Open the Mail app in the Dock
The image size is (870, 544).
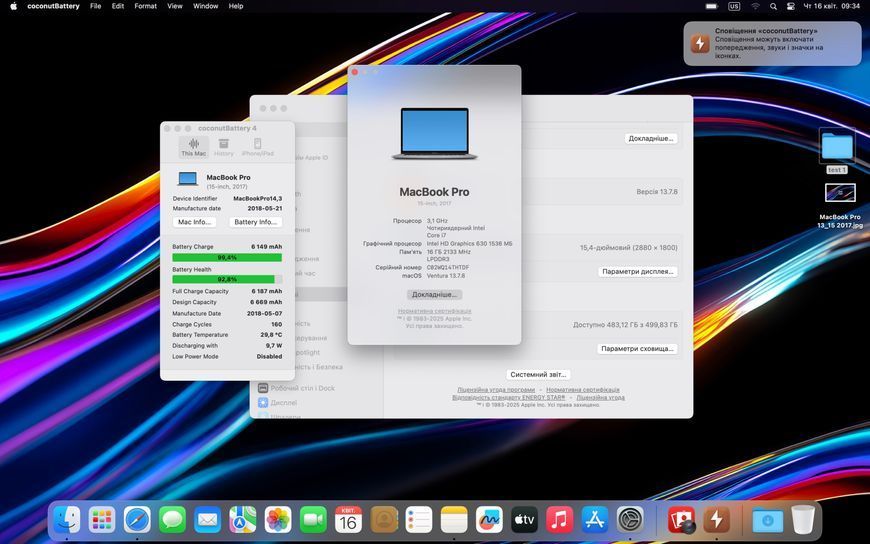(x=208, y=520)
